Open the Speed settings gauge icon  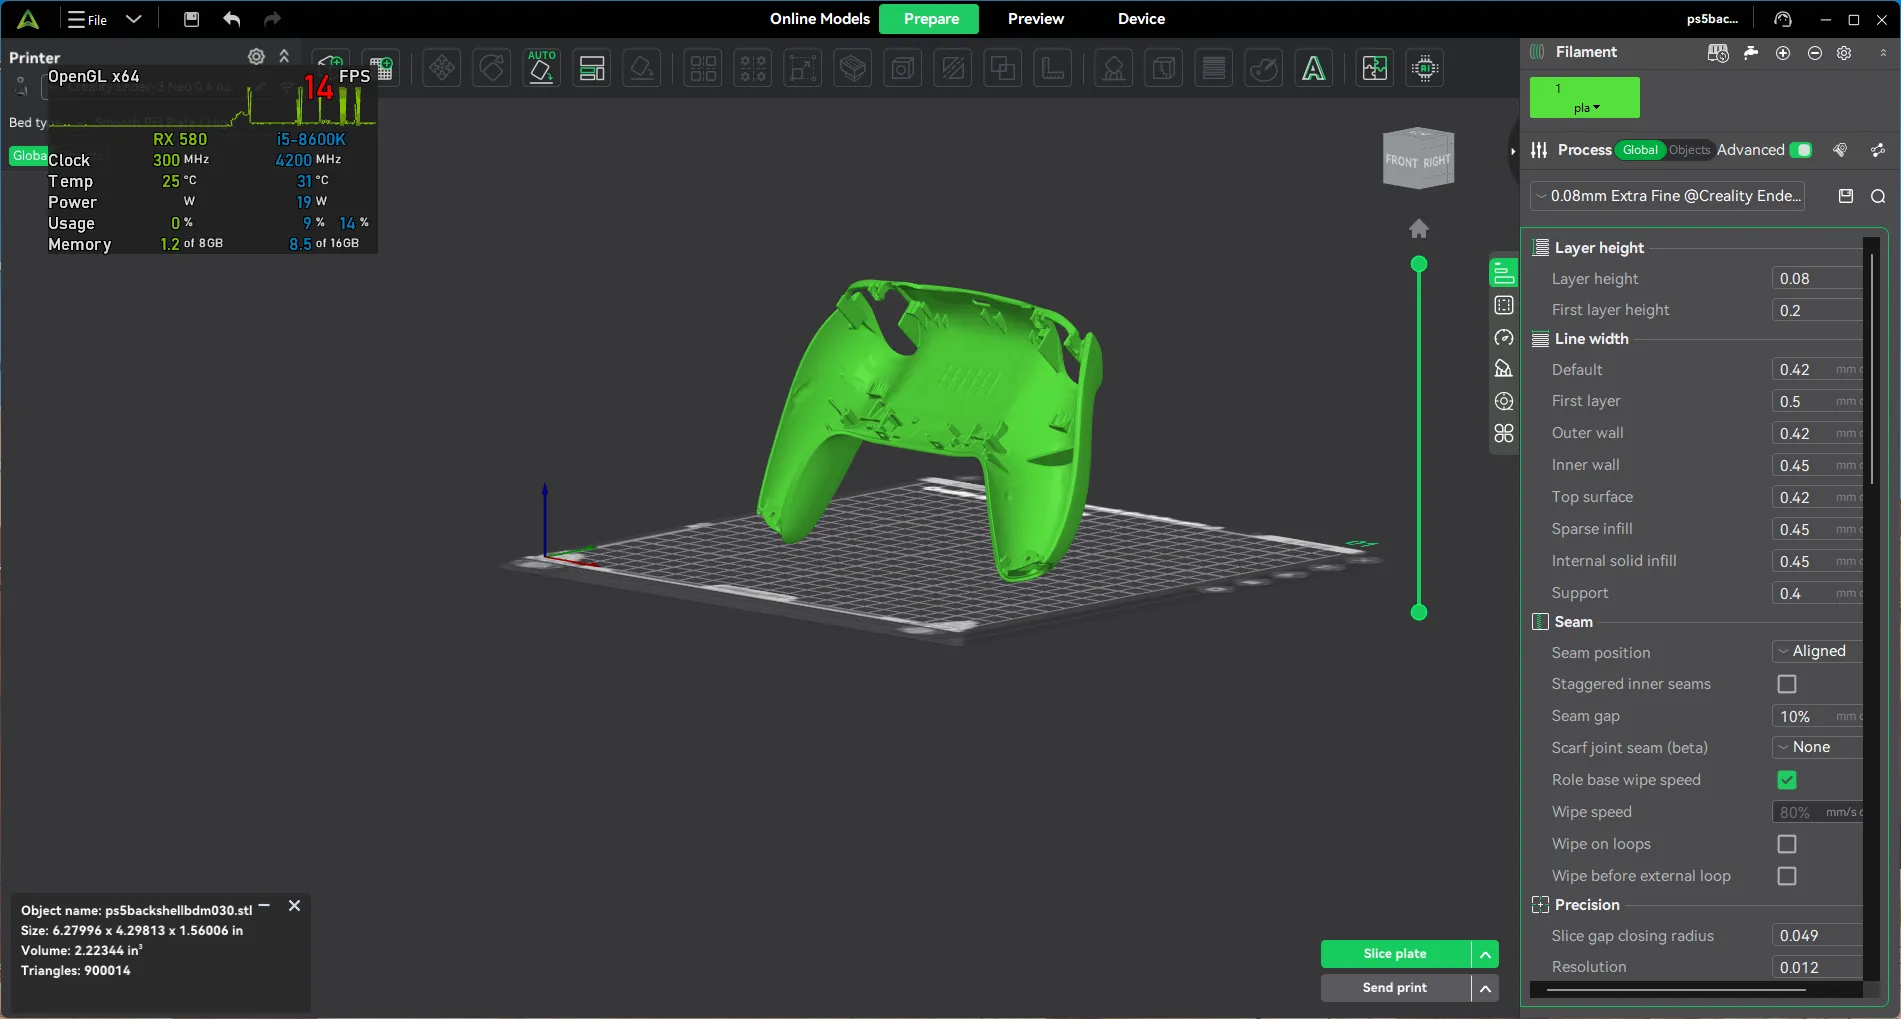pos(1504,338)
